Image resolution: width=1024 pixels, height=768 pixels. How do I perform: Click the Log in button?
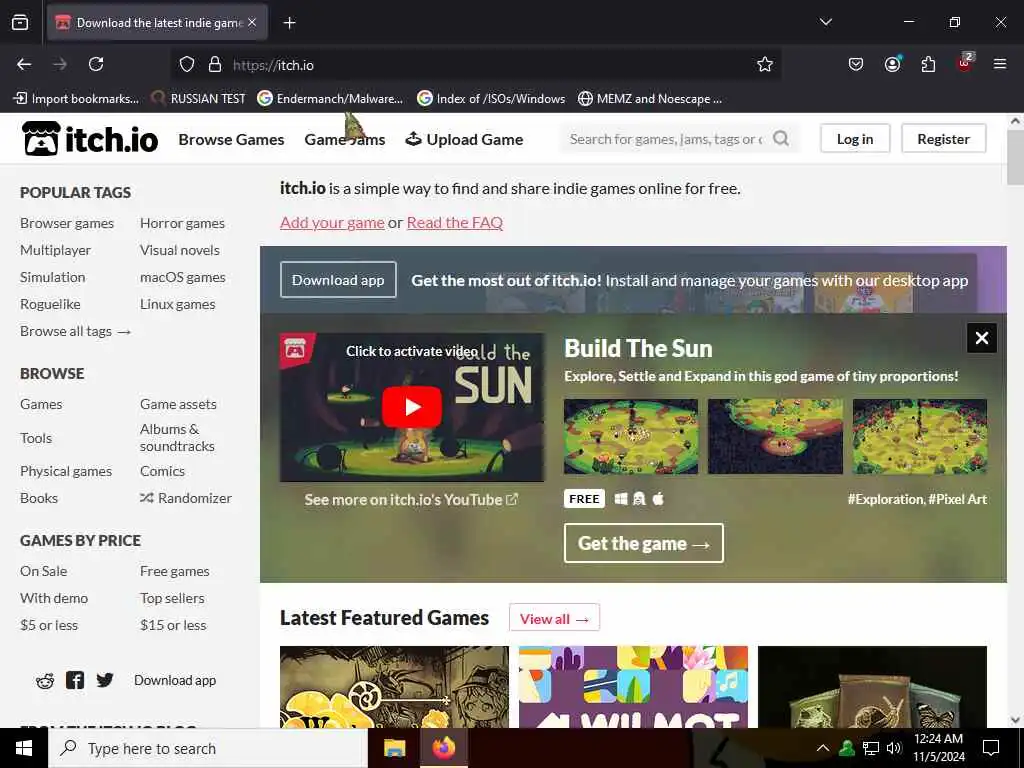coord(855,138)
